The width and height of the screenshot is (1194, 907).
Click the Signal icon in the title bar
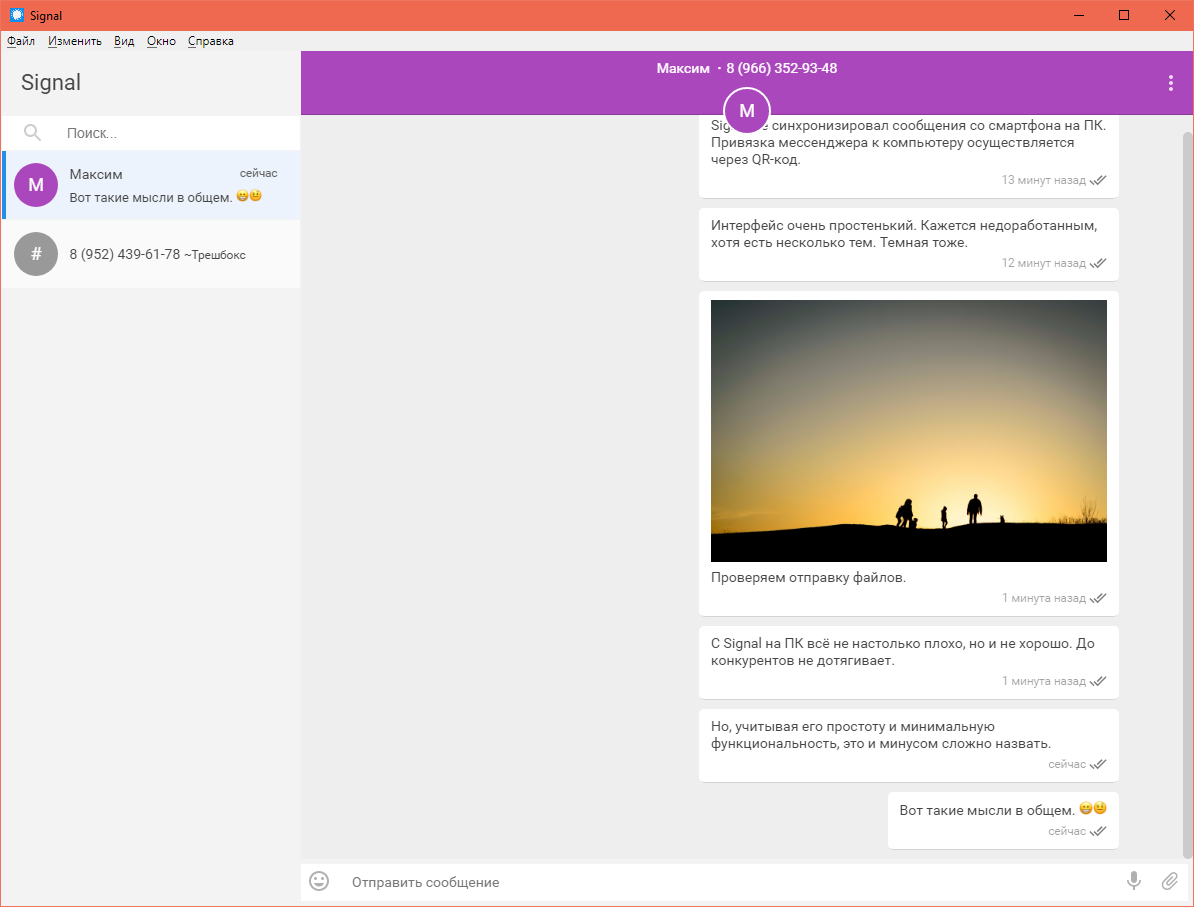[x=16, y=15]
